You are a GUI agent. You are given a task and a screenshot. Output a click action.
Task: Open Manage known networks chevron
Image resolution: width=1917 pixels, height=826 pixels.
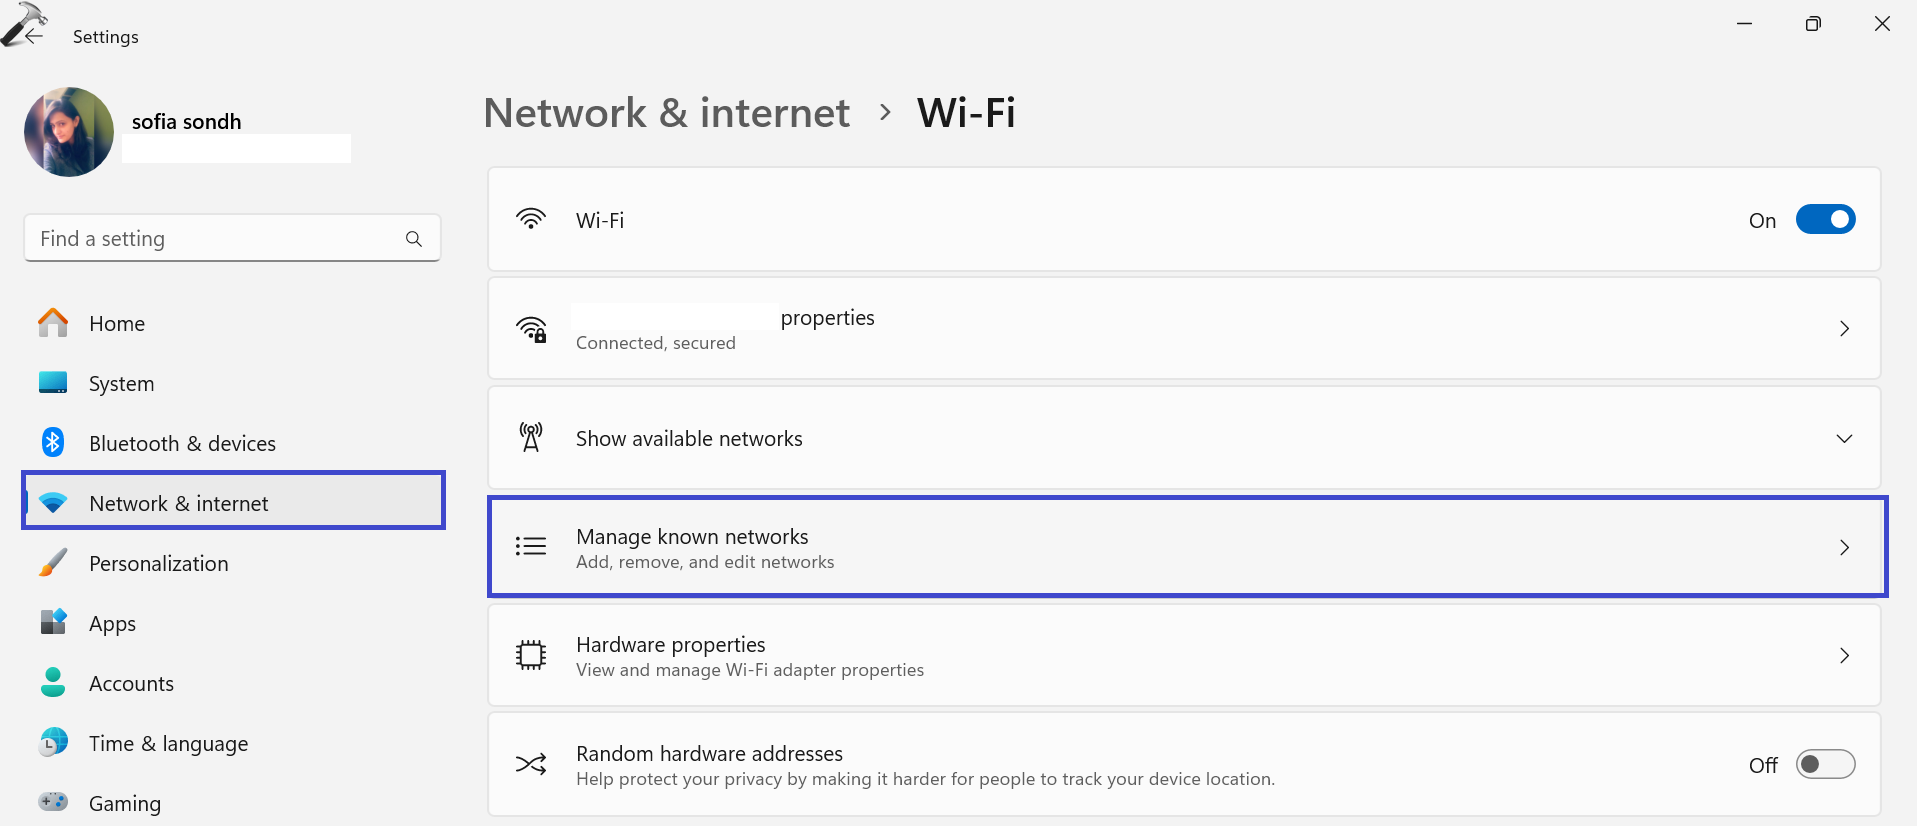point(1844,548)
